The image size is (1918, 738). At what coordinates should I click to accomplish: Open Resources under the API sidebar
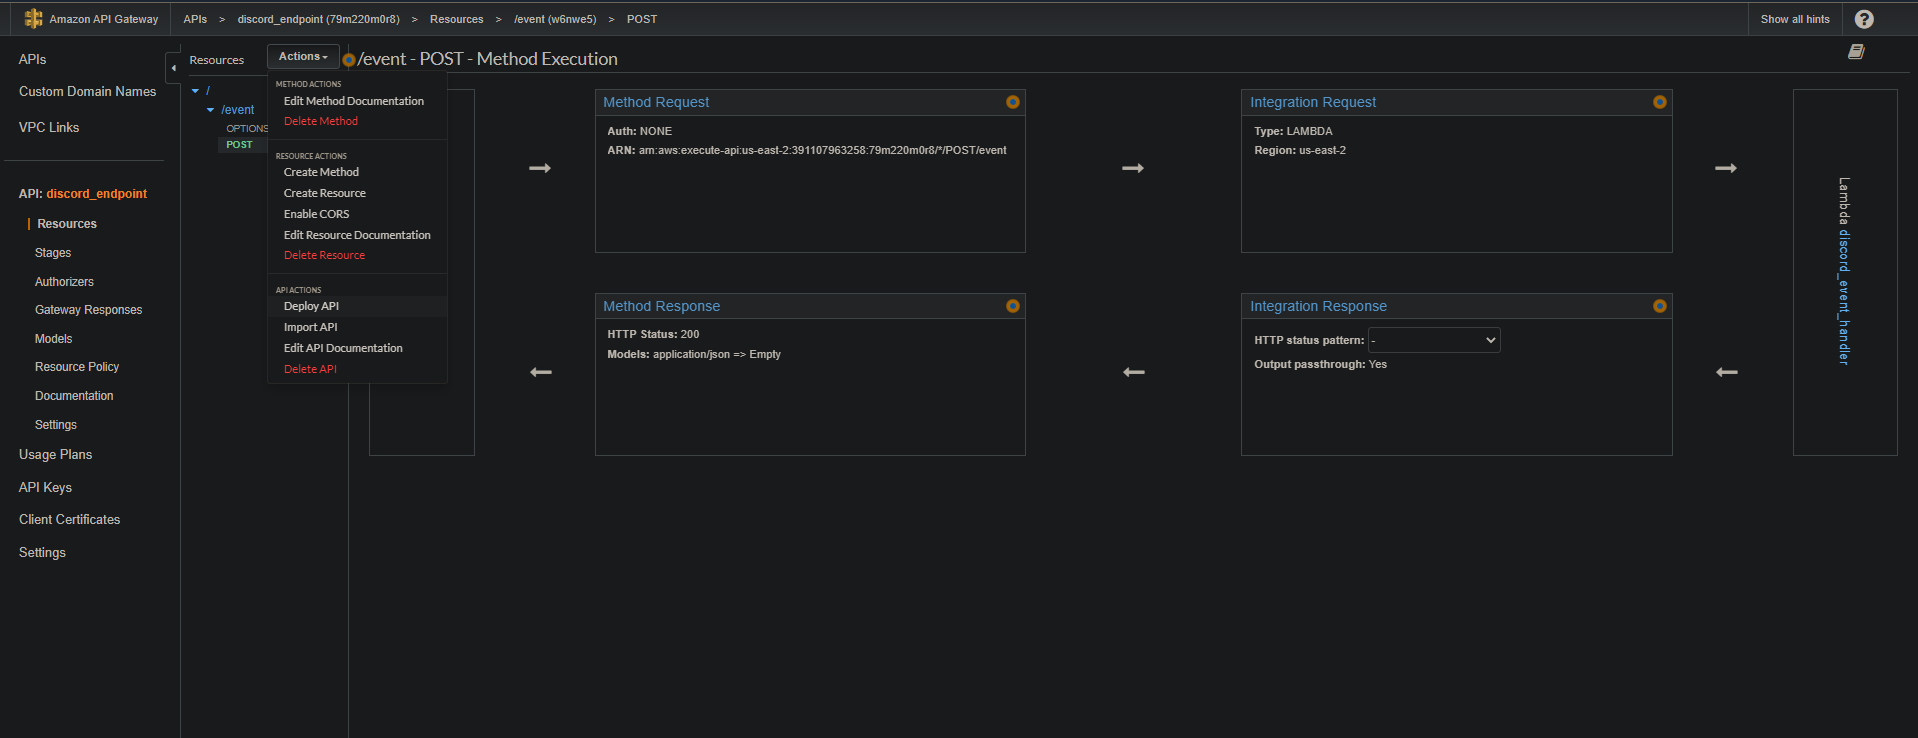[x=67, y=224]
